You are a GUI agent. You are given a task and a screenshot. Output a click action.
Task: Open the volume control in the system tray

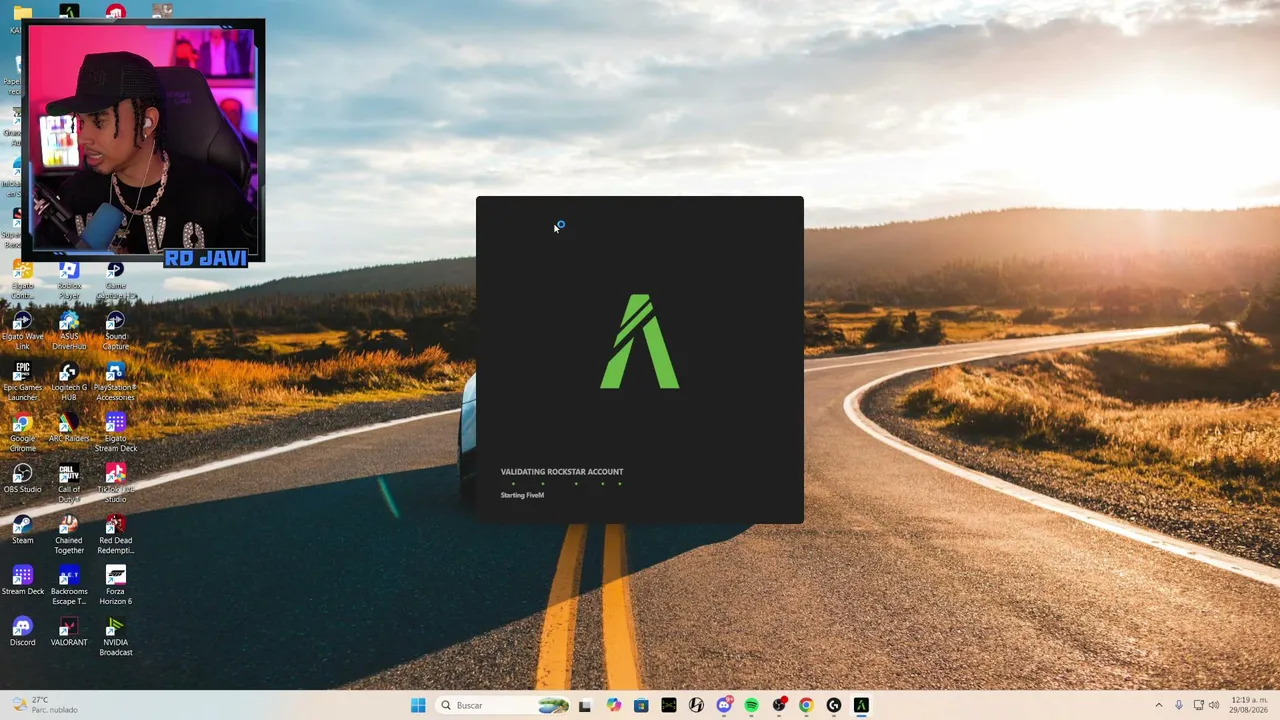[x=1214, y=705]
